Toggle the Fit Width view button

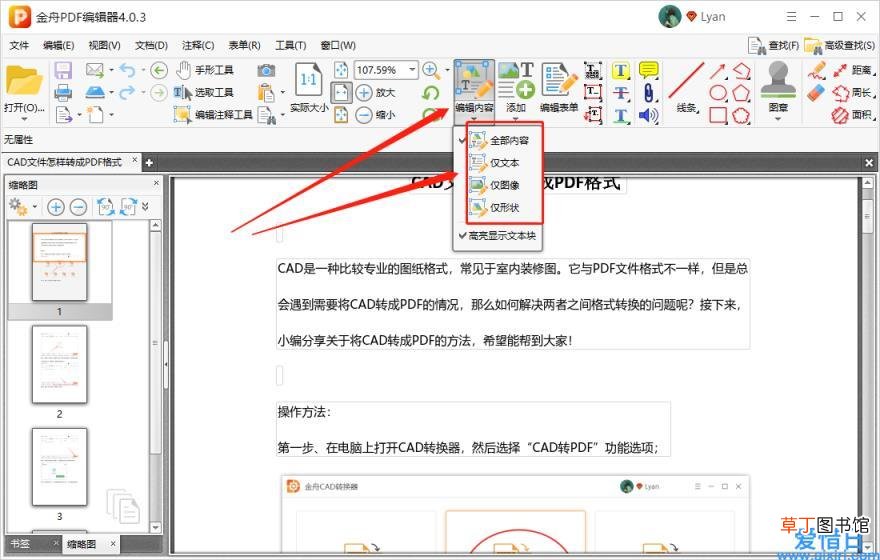pos(341,93)
